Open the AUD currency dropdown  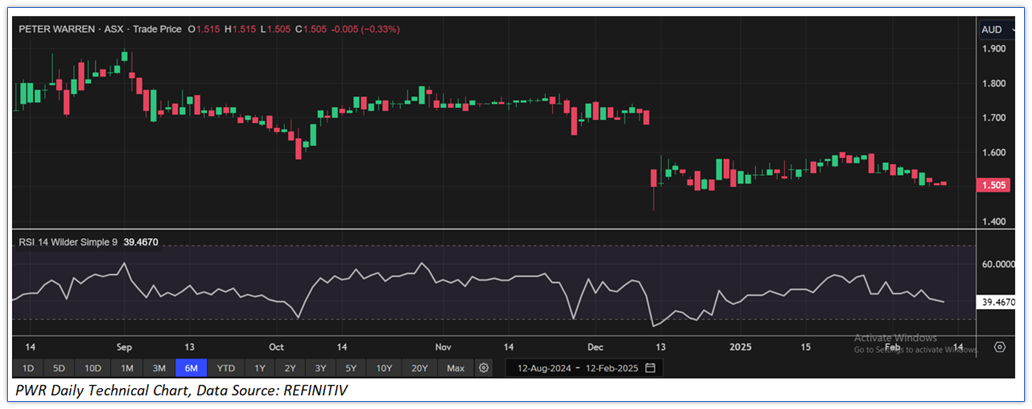pos(996,30)
